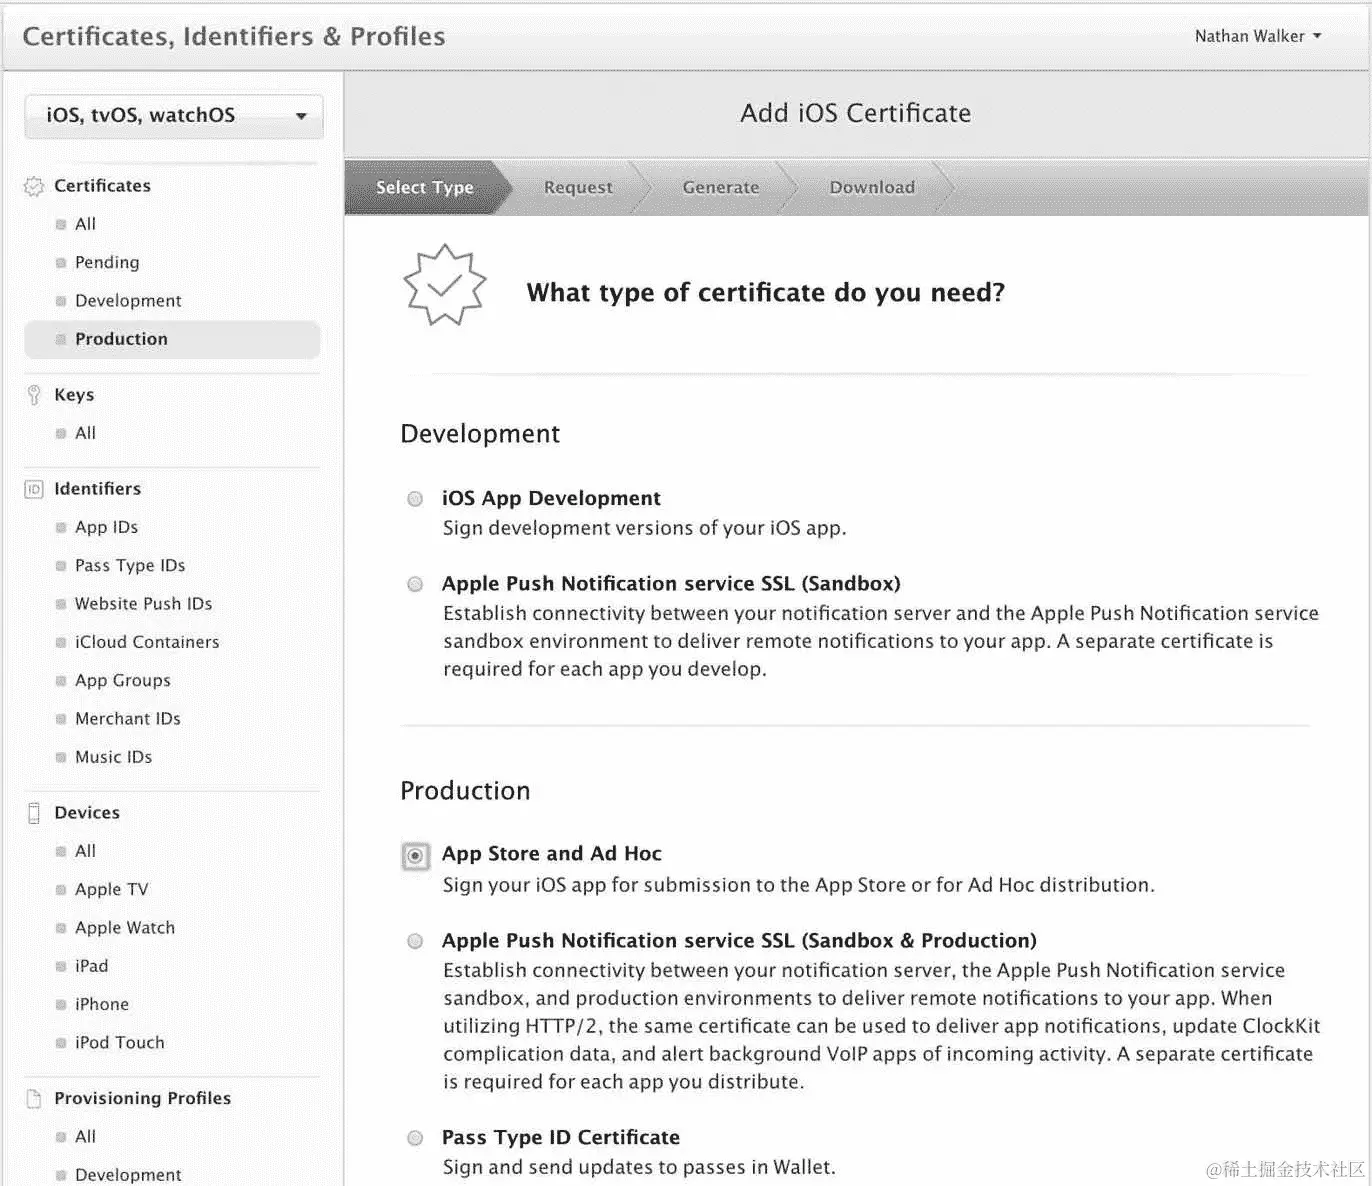Open Nathan Walker account menu
The height and width of the screenshot is (1186, 1372).
click(x=1258, y=36)
